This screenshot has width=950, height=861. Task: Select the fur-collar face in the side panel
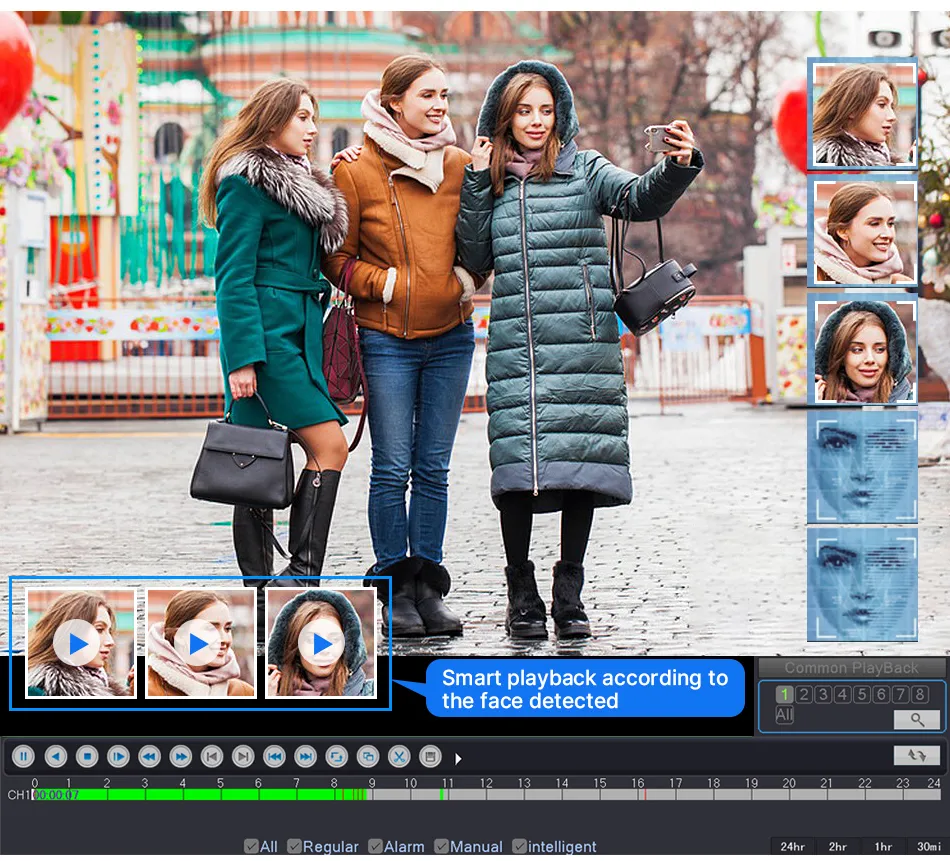tap(862, 115)
